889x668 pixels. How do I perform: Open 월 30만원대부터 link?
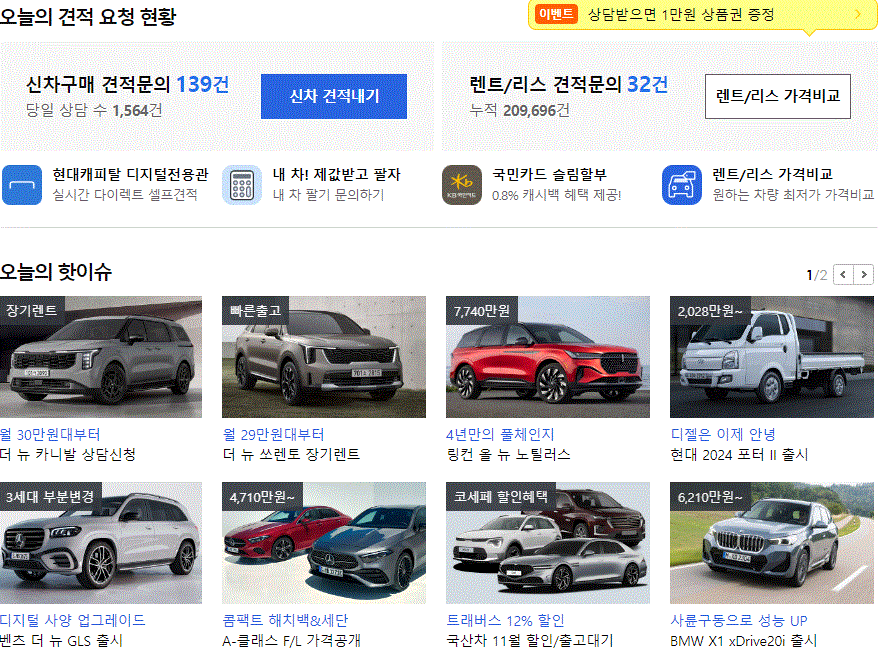[50, 435]
